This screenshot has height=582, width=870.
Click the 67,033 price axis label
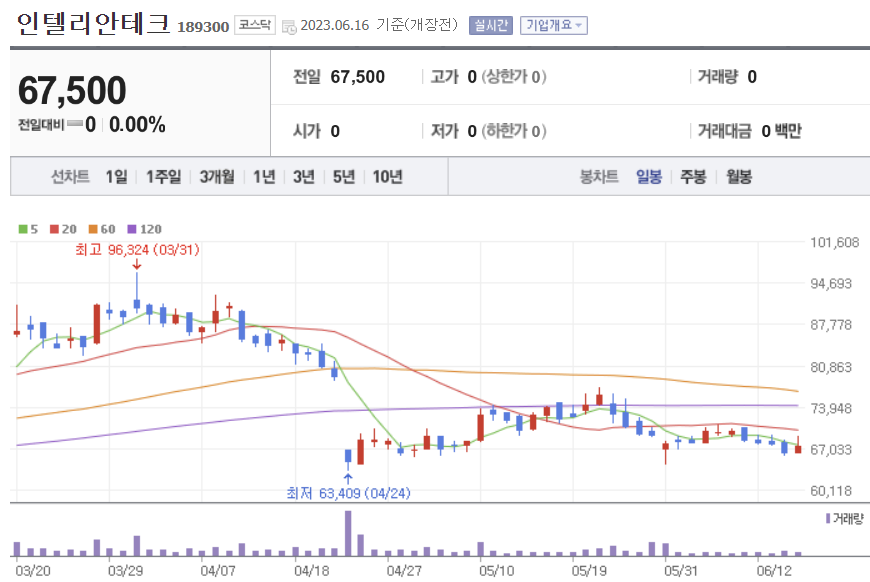pos(831,449)
